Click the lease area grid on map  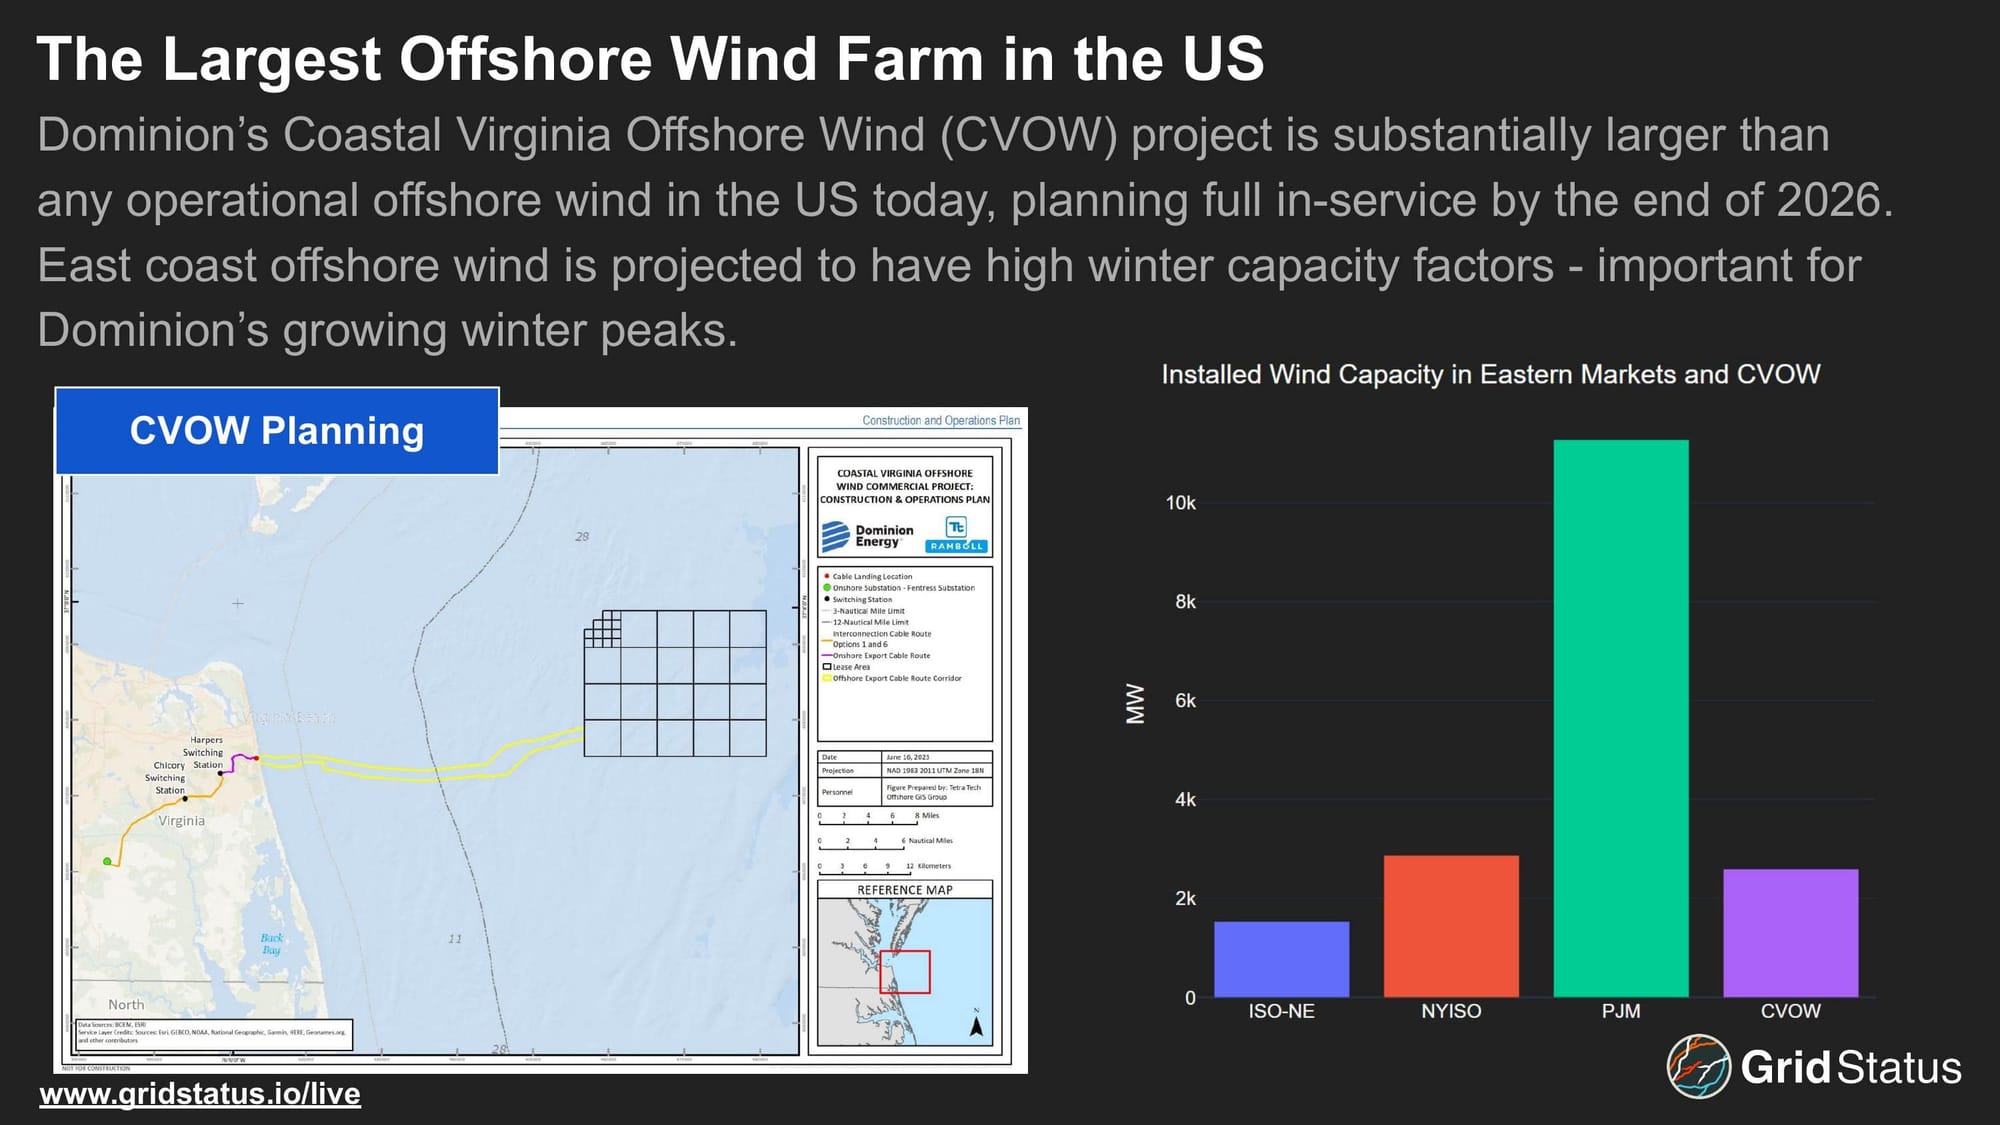pyautogui.click(x=675, y=683)
